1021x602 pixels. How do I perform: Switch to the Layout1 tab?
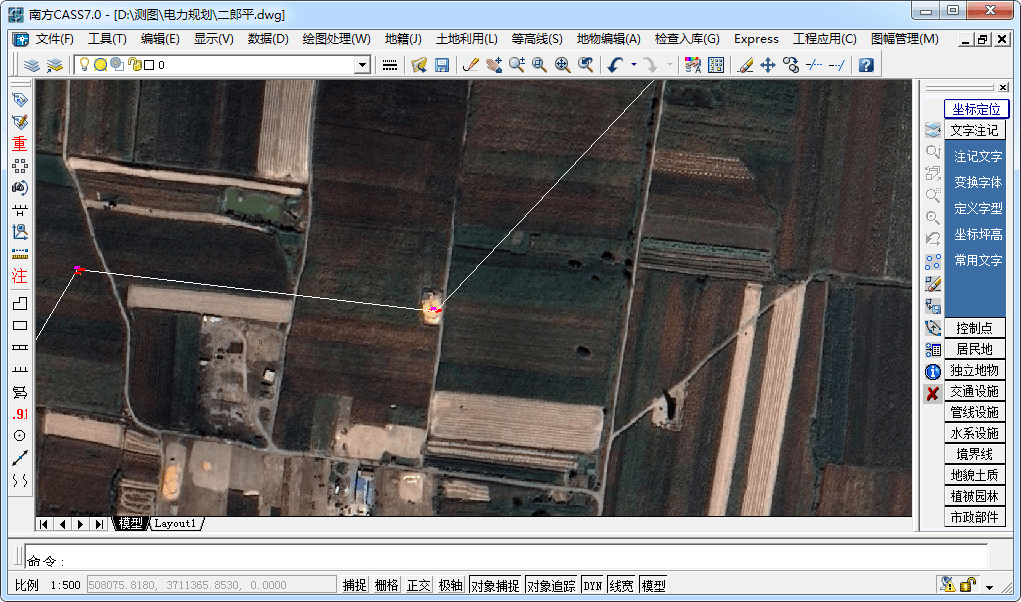click(176, 523)
